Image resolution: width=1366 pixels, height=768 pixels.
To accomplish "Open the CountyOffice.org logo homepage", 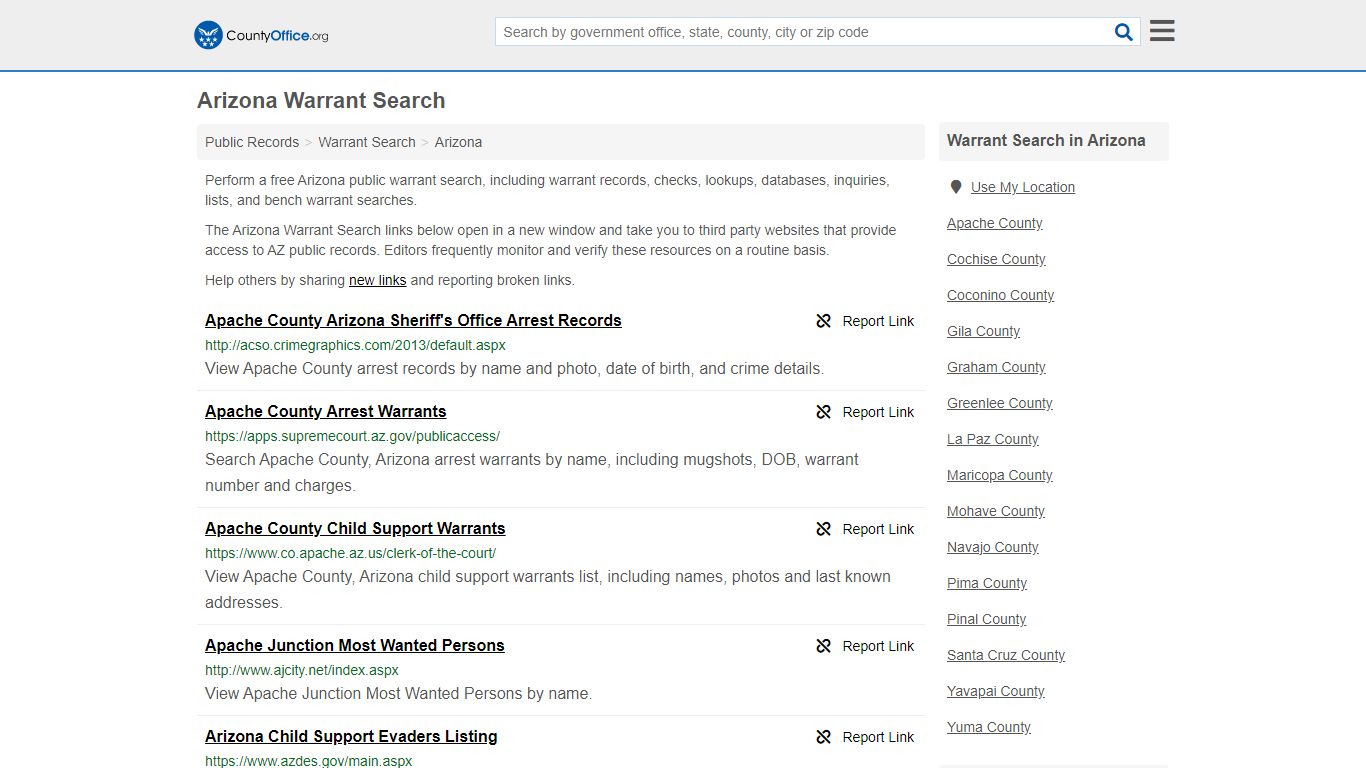I will tap(261, 35).
